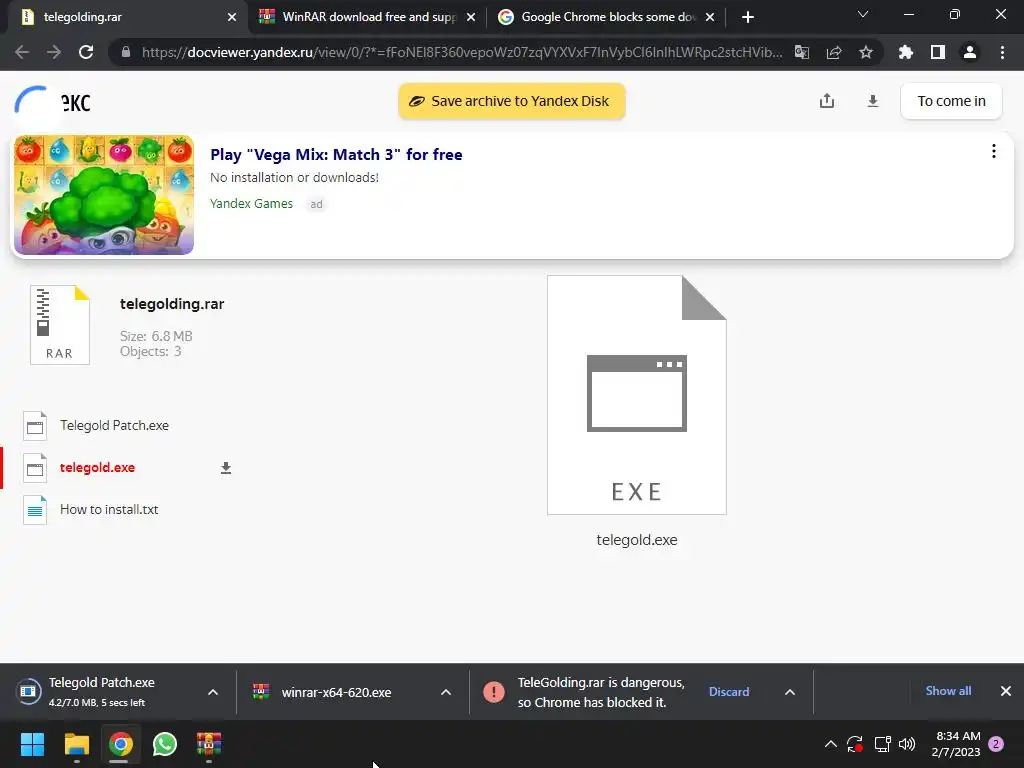Viewport: 1024px width, 768px height.
Task: Close the Google Chrome blocks tab
Action: [710, 18]
